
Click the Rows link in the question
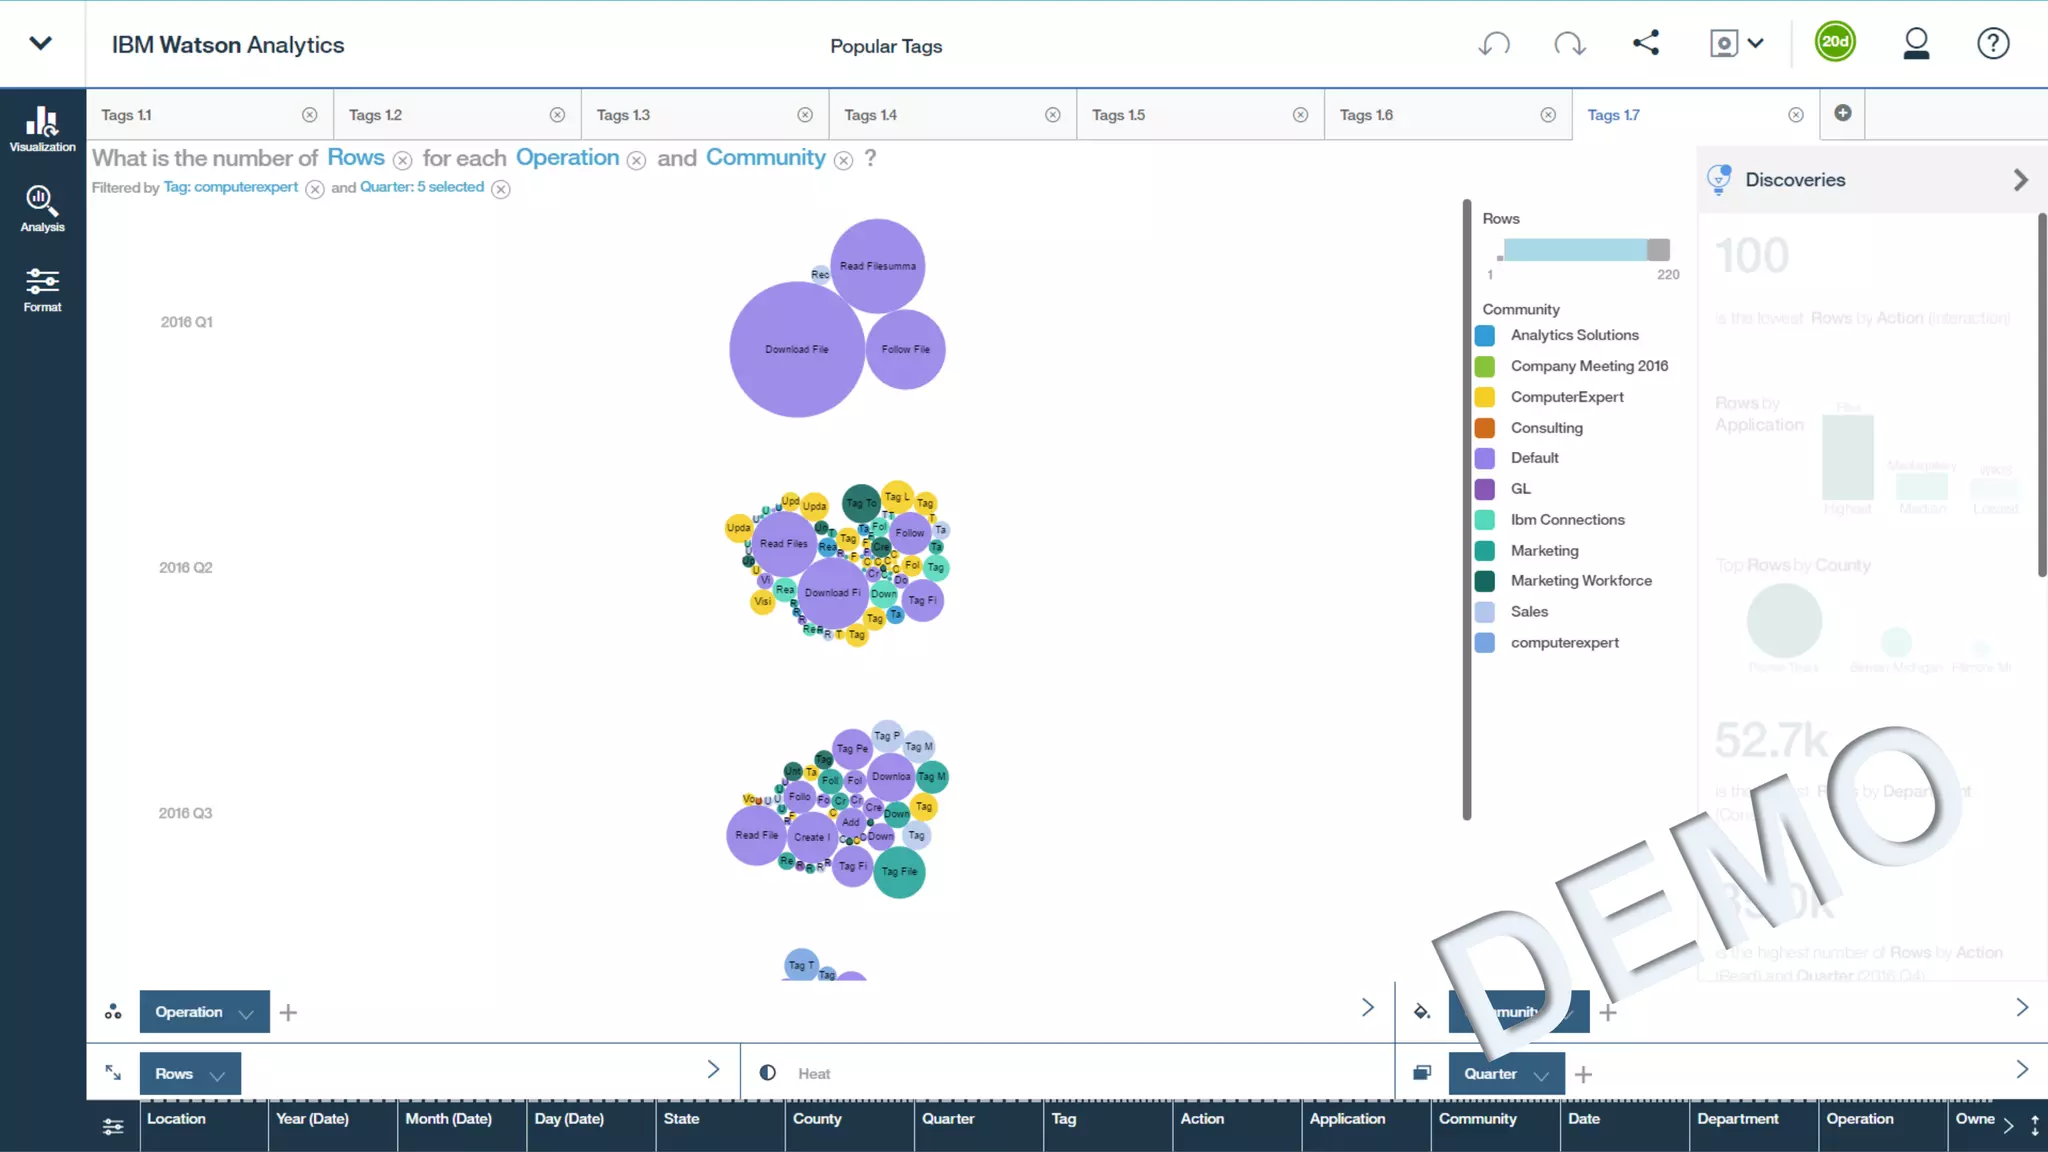pos(356,158)
